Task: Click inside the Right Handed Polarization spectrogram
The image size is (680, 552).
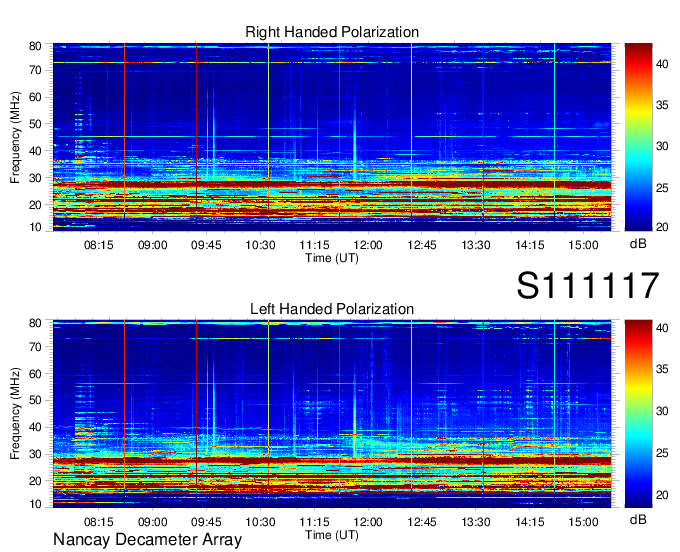Action: [332, 137]
